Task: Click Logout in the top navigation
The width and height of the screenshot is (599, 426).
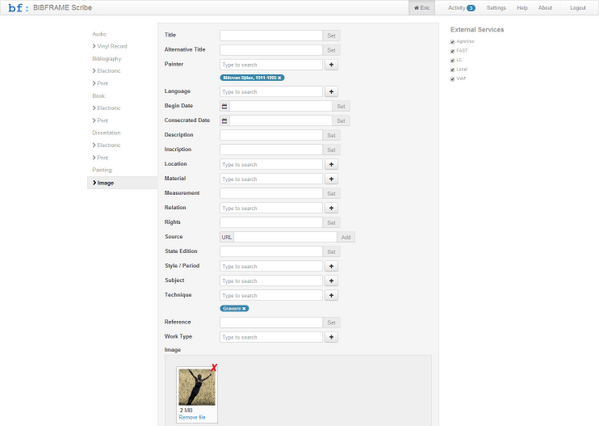Action: [578, 8]
